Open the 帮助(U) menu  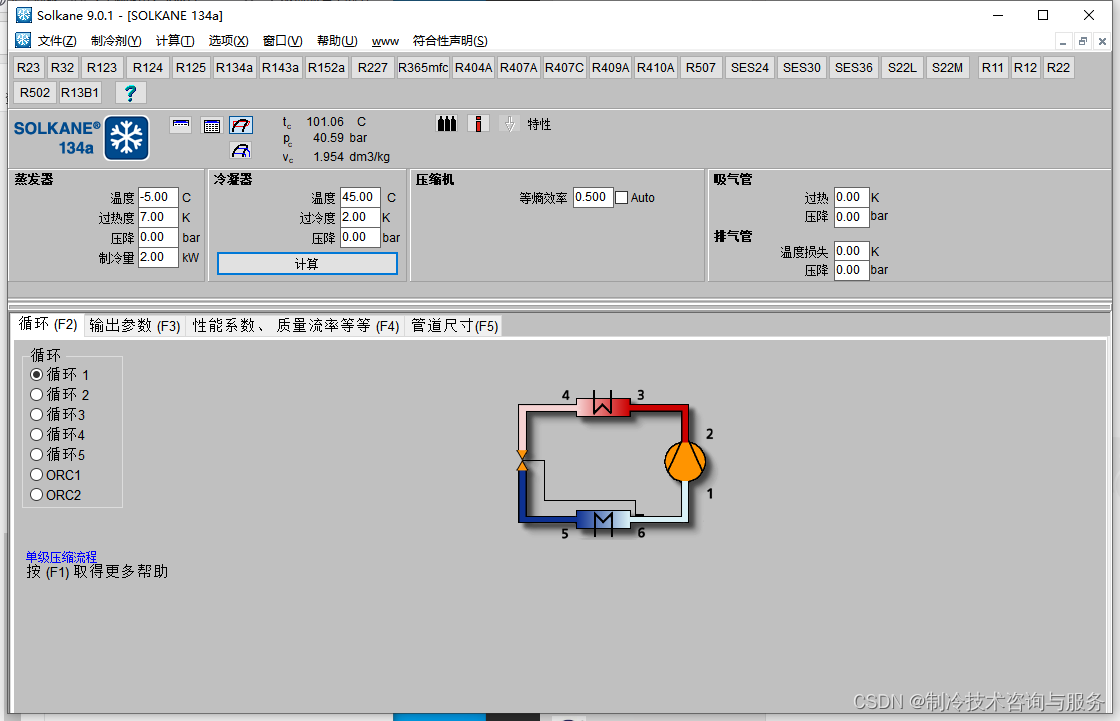(x=337, y=41)
